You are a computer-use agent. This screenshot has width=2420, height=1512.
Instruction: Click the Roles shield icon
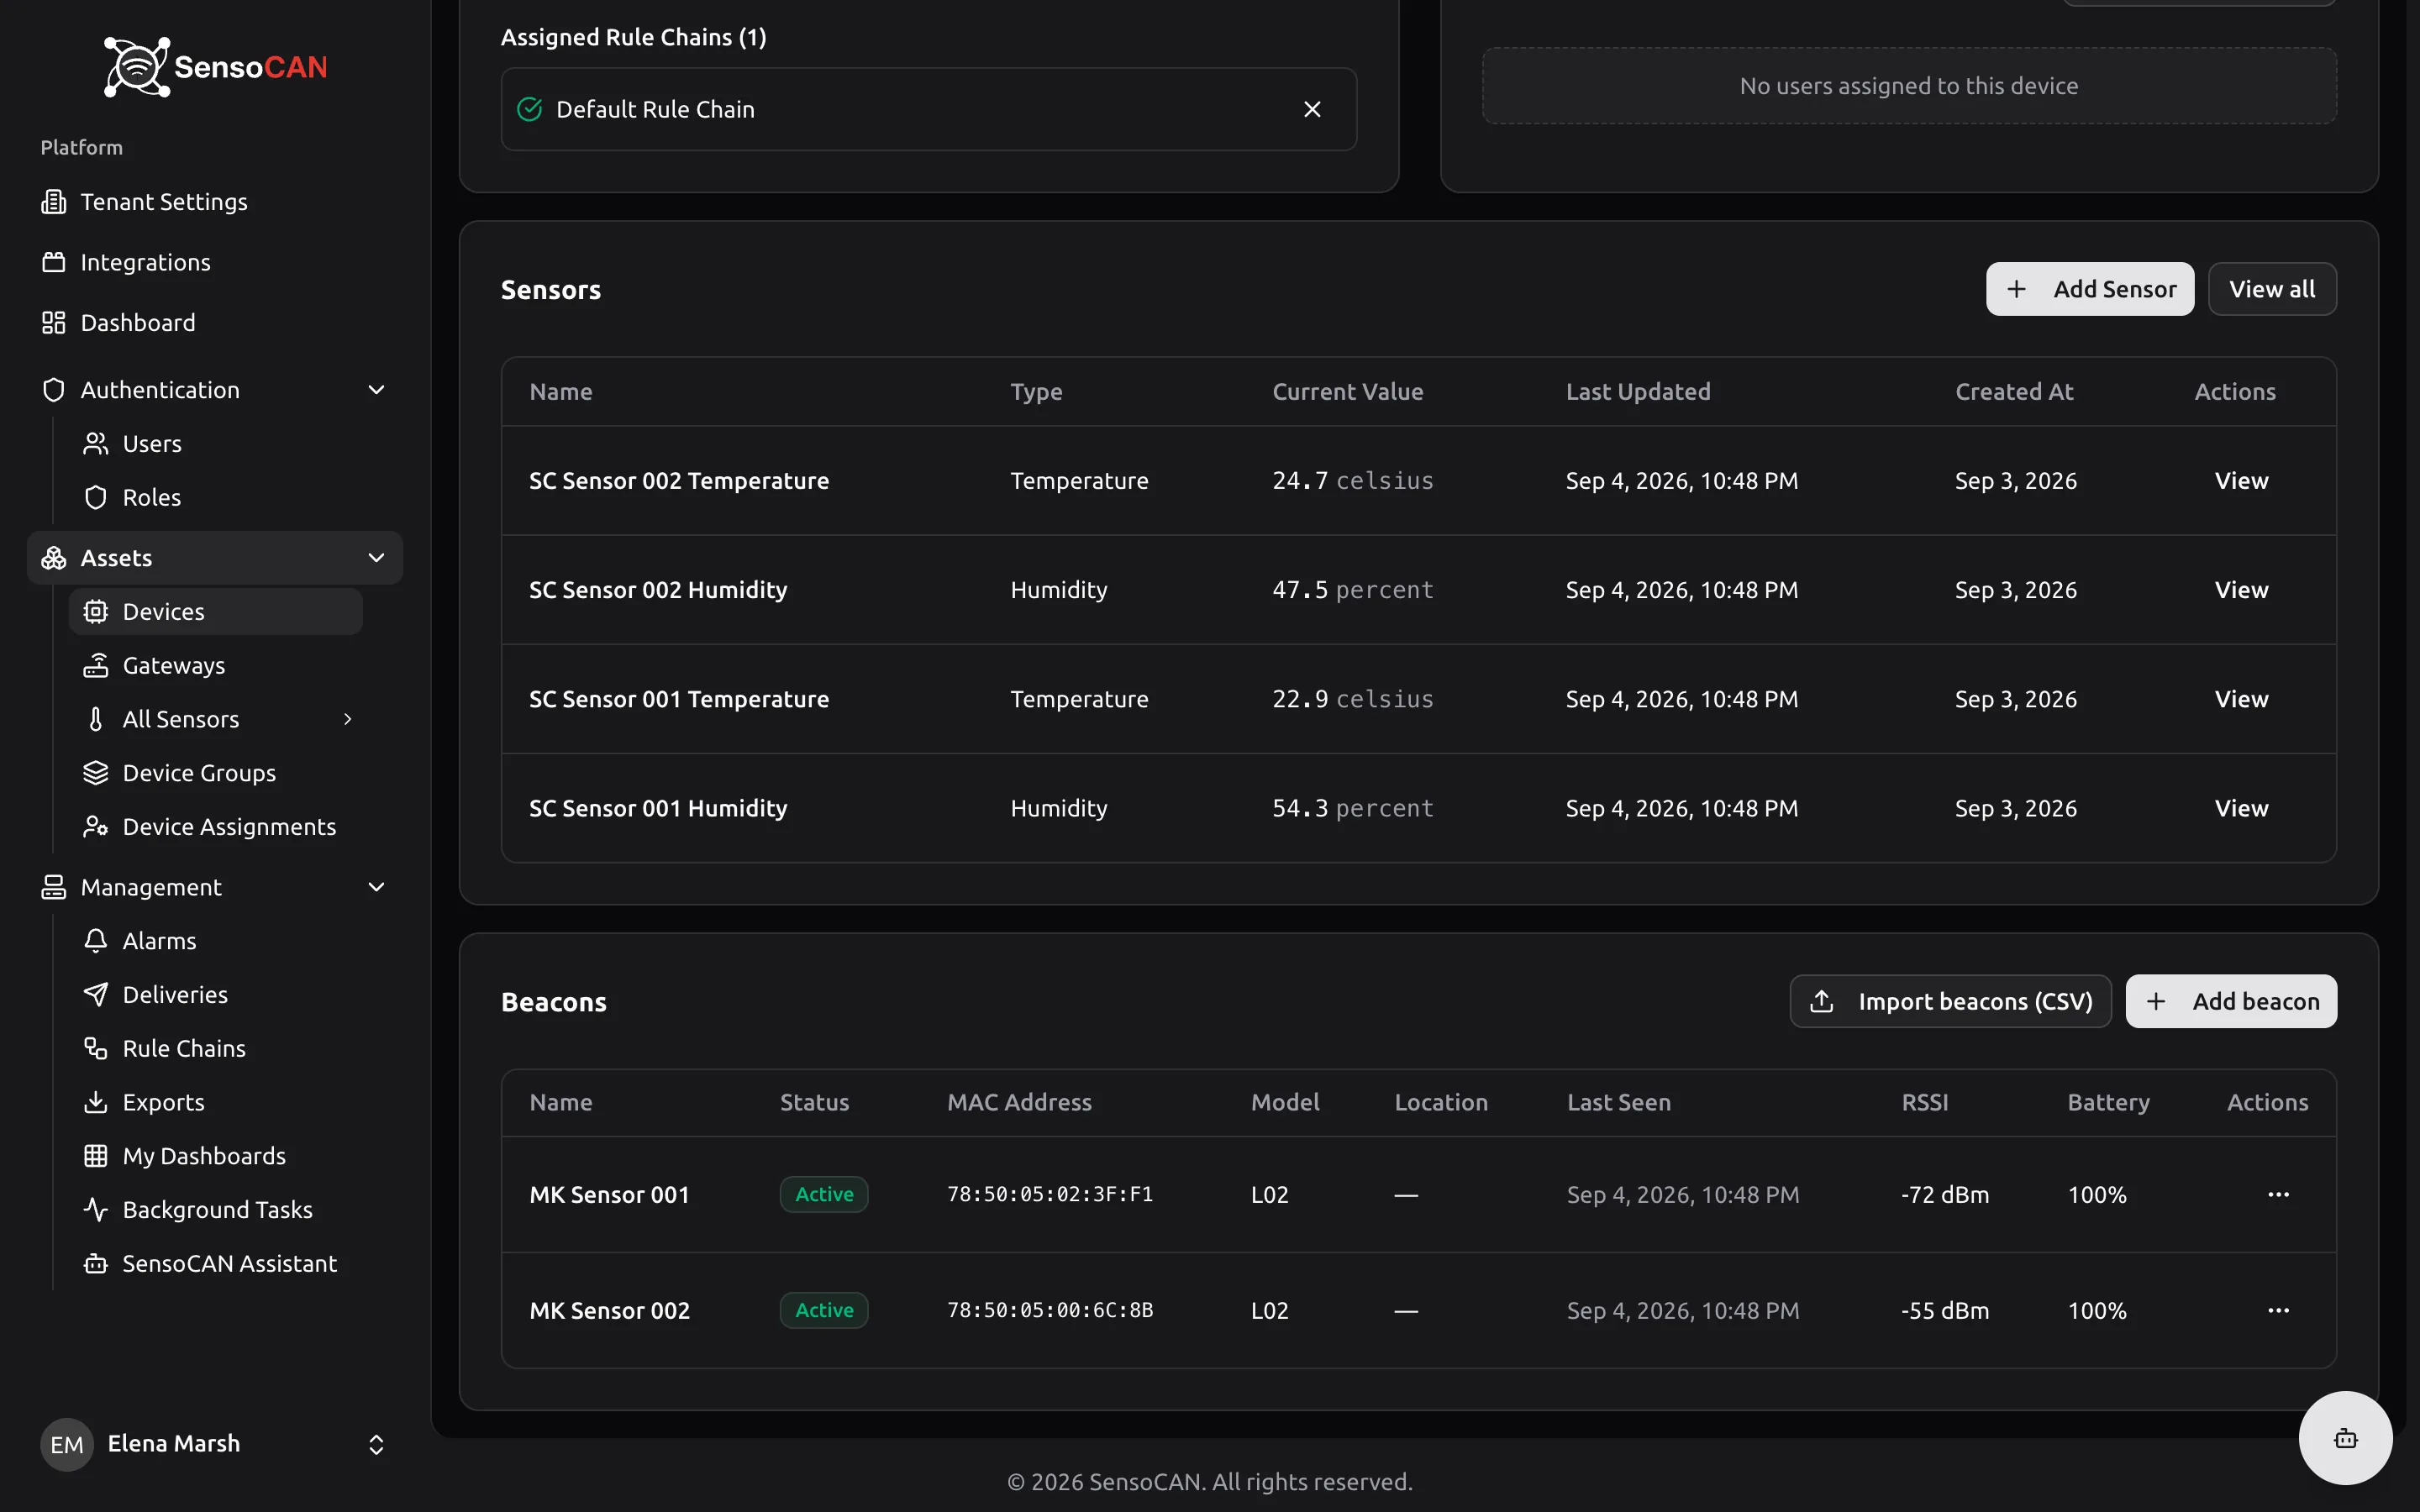pyautogui.click(x=95, y=497)
